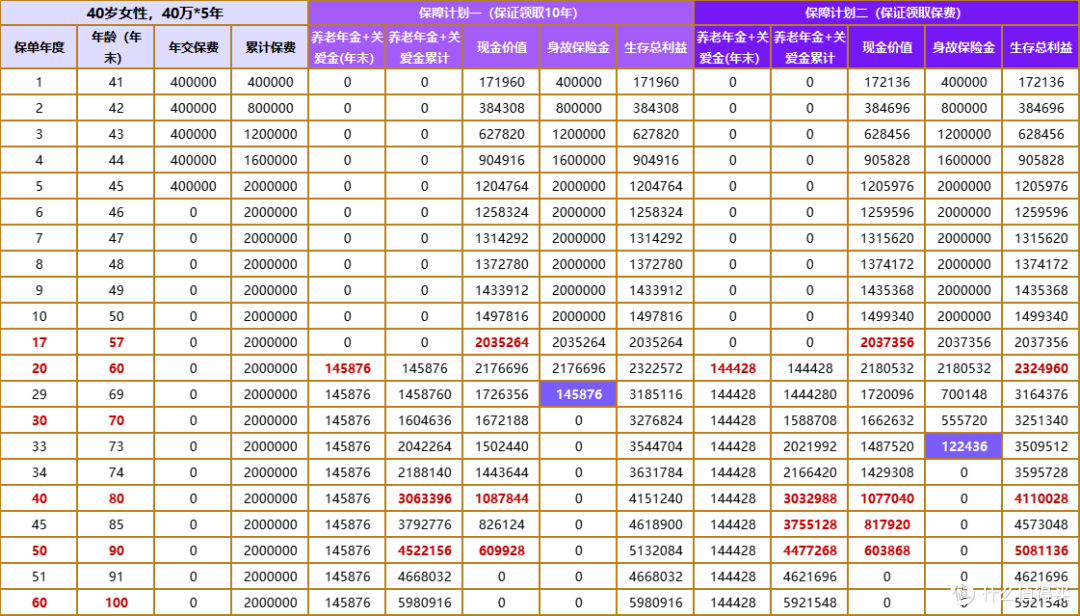Select the red age cell 100
This screenshot has height=616, width=1080.
(x=116, y=603)
